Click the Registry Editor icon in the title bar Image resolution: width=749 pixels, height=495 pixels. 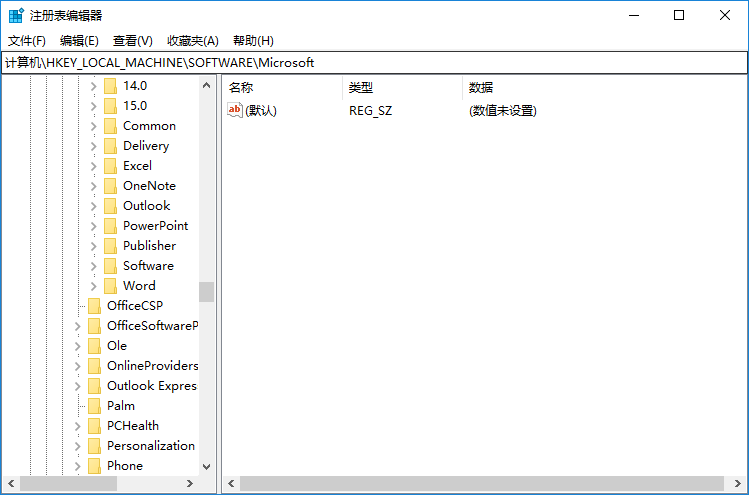(x=16, y=15)
